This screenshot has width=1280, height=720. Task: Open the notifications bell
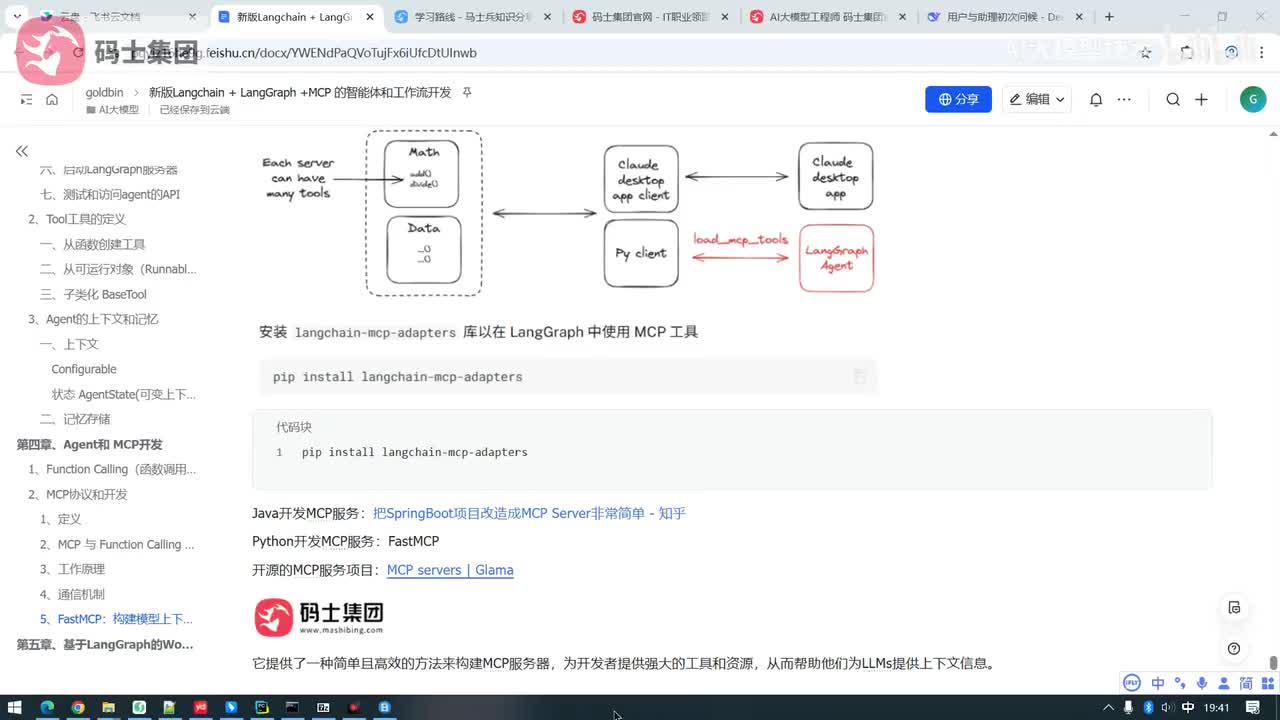[x=1096, y=99]
